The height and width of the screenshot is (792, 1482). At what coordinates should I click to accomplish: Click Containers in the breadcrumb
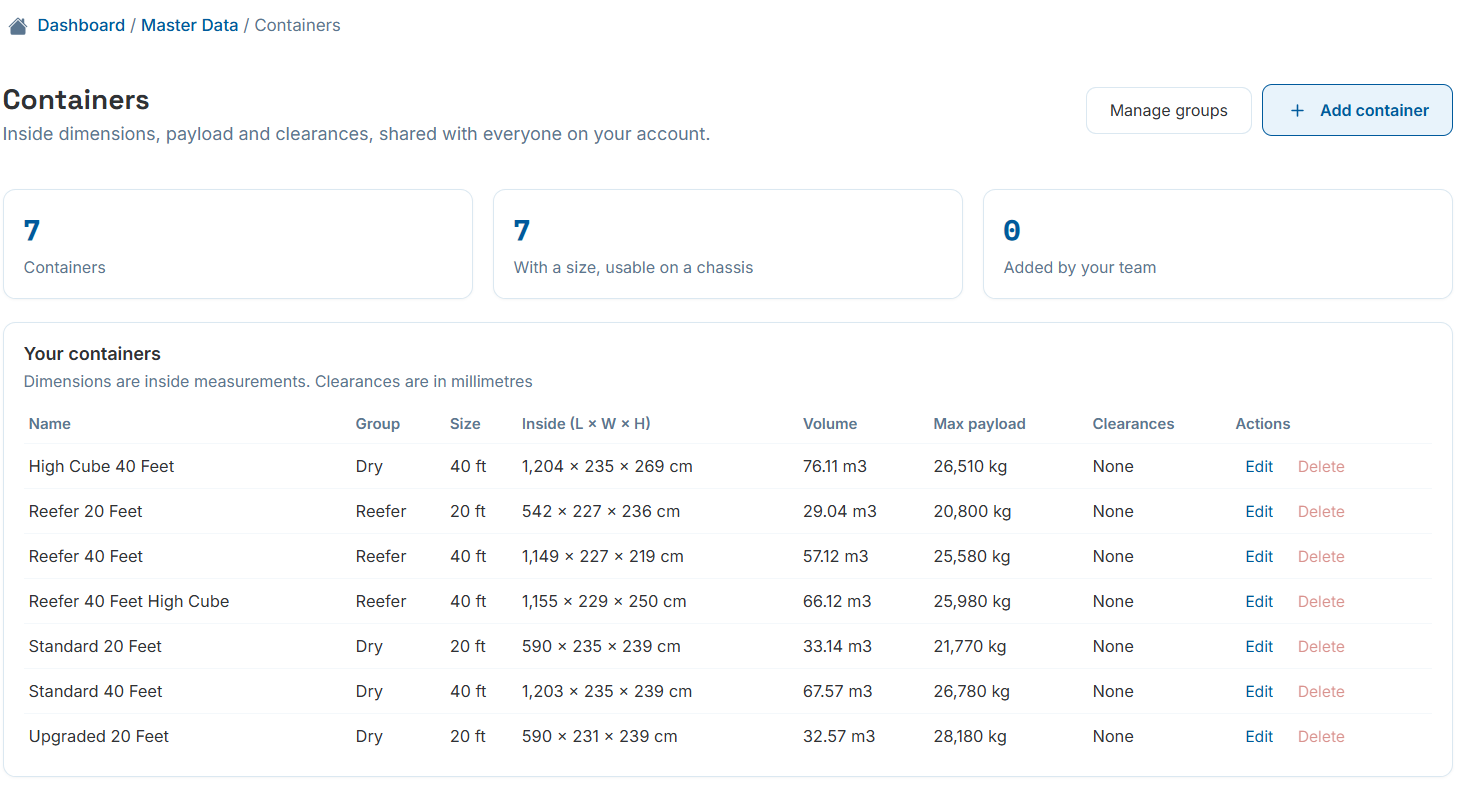coord(297,25)
